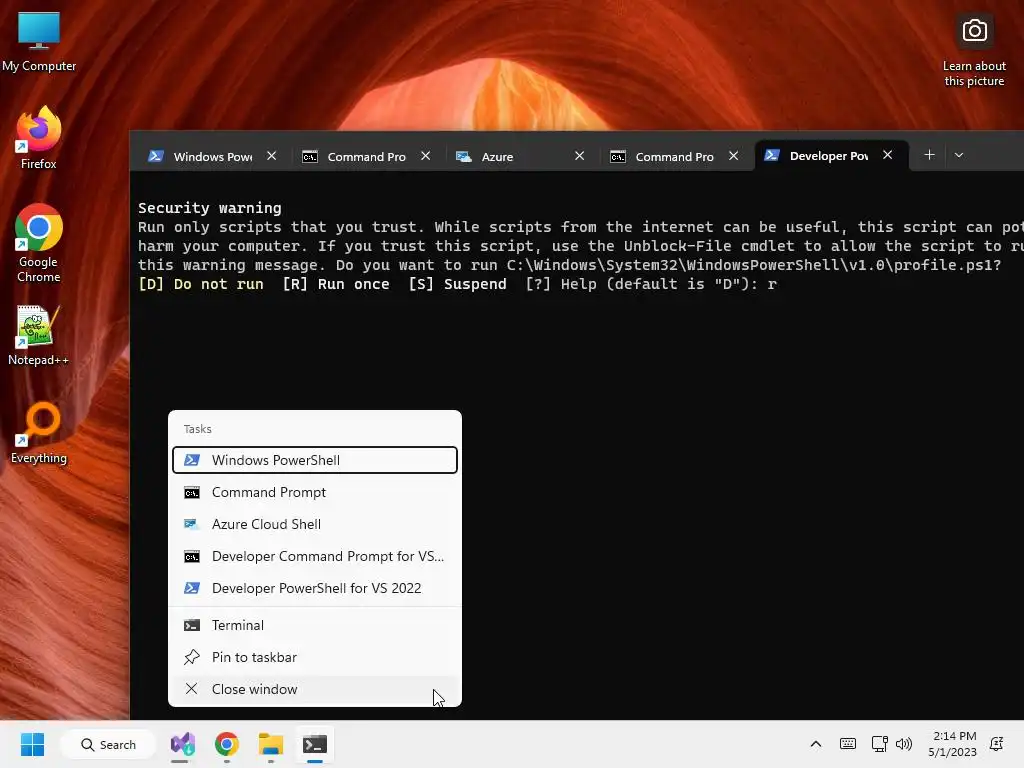This screenshot has width=1024, height=768.
Task: Close the Windows PowerShell tab
Action: pos(272,155)
